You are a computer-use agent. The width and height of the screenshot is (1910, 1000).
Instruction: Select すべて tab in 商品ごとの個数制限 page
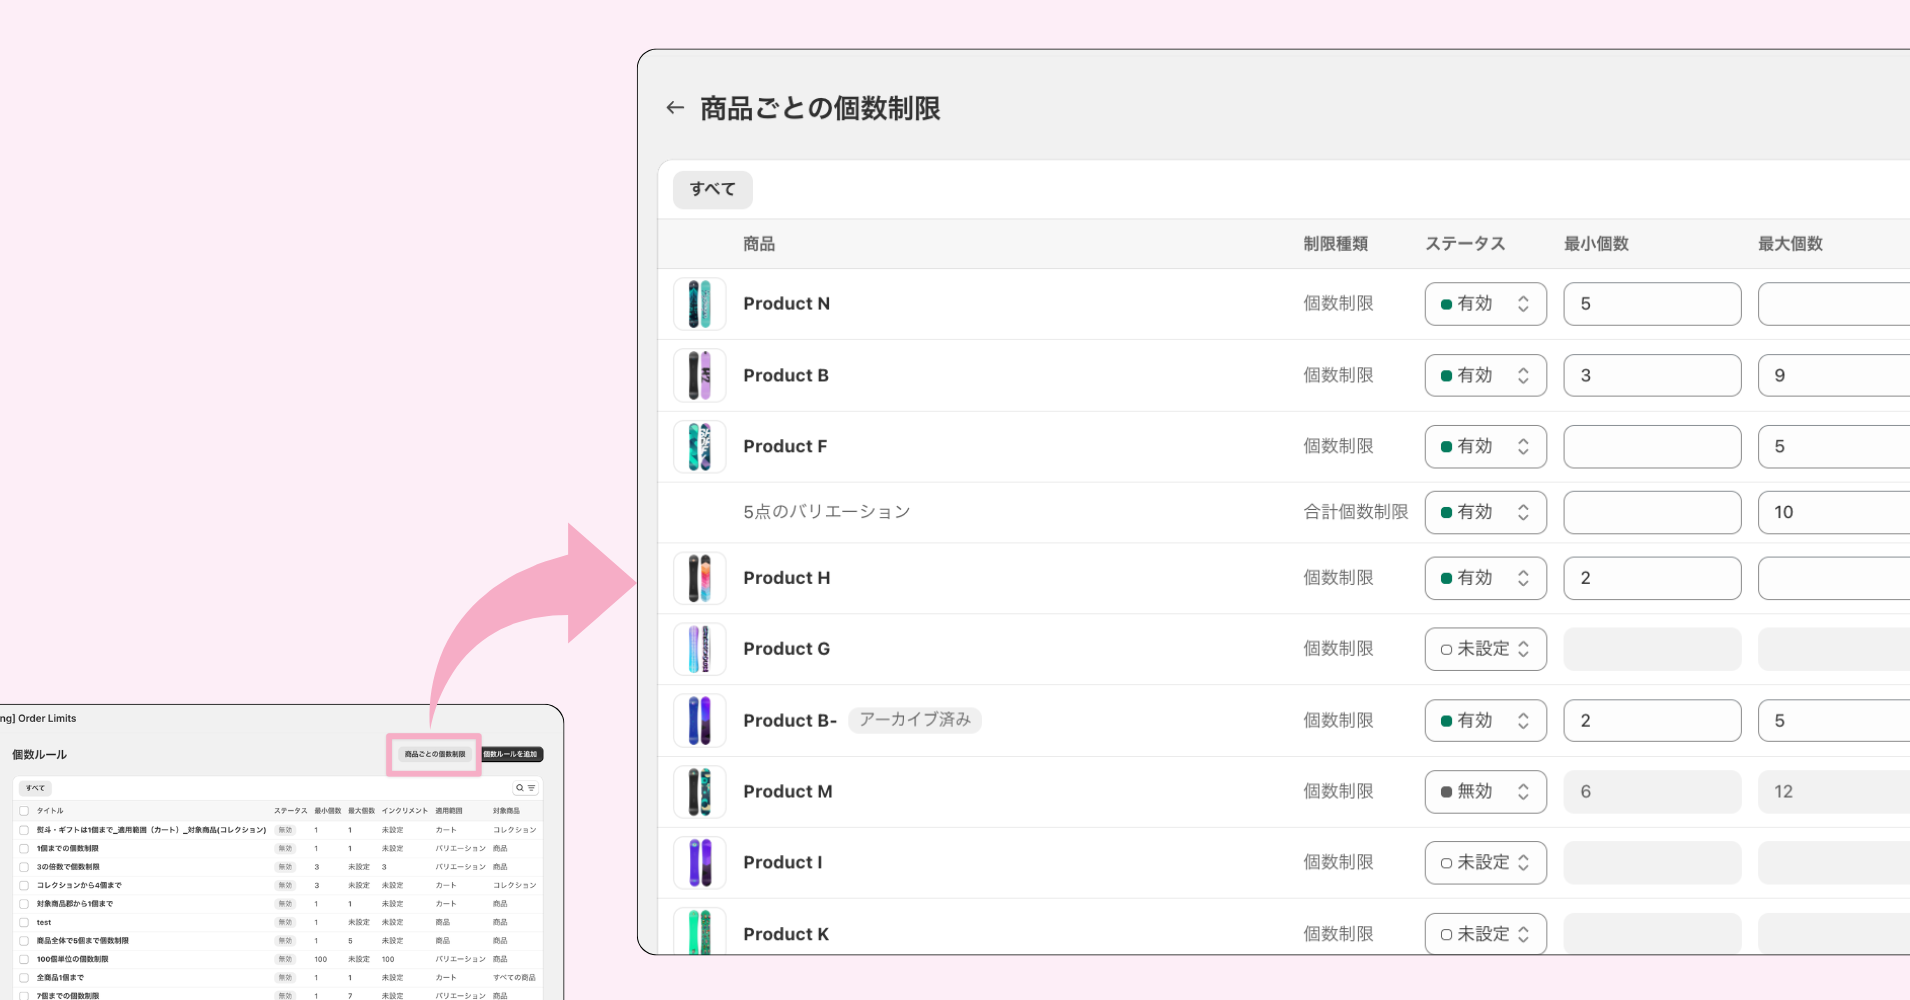(x=713, y=189)
